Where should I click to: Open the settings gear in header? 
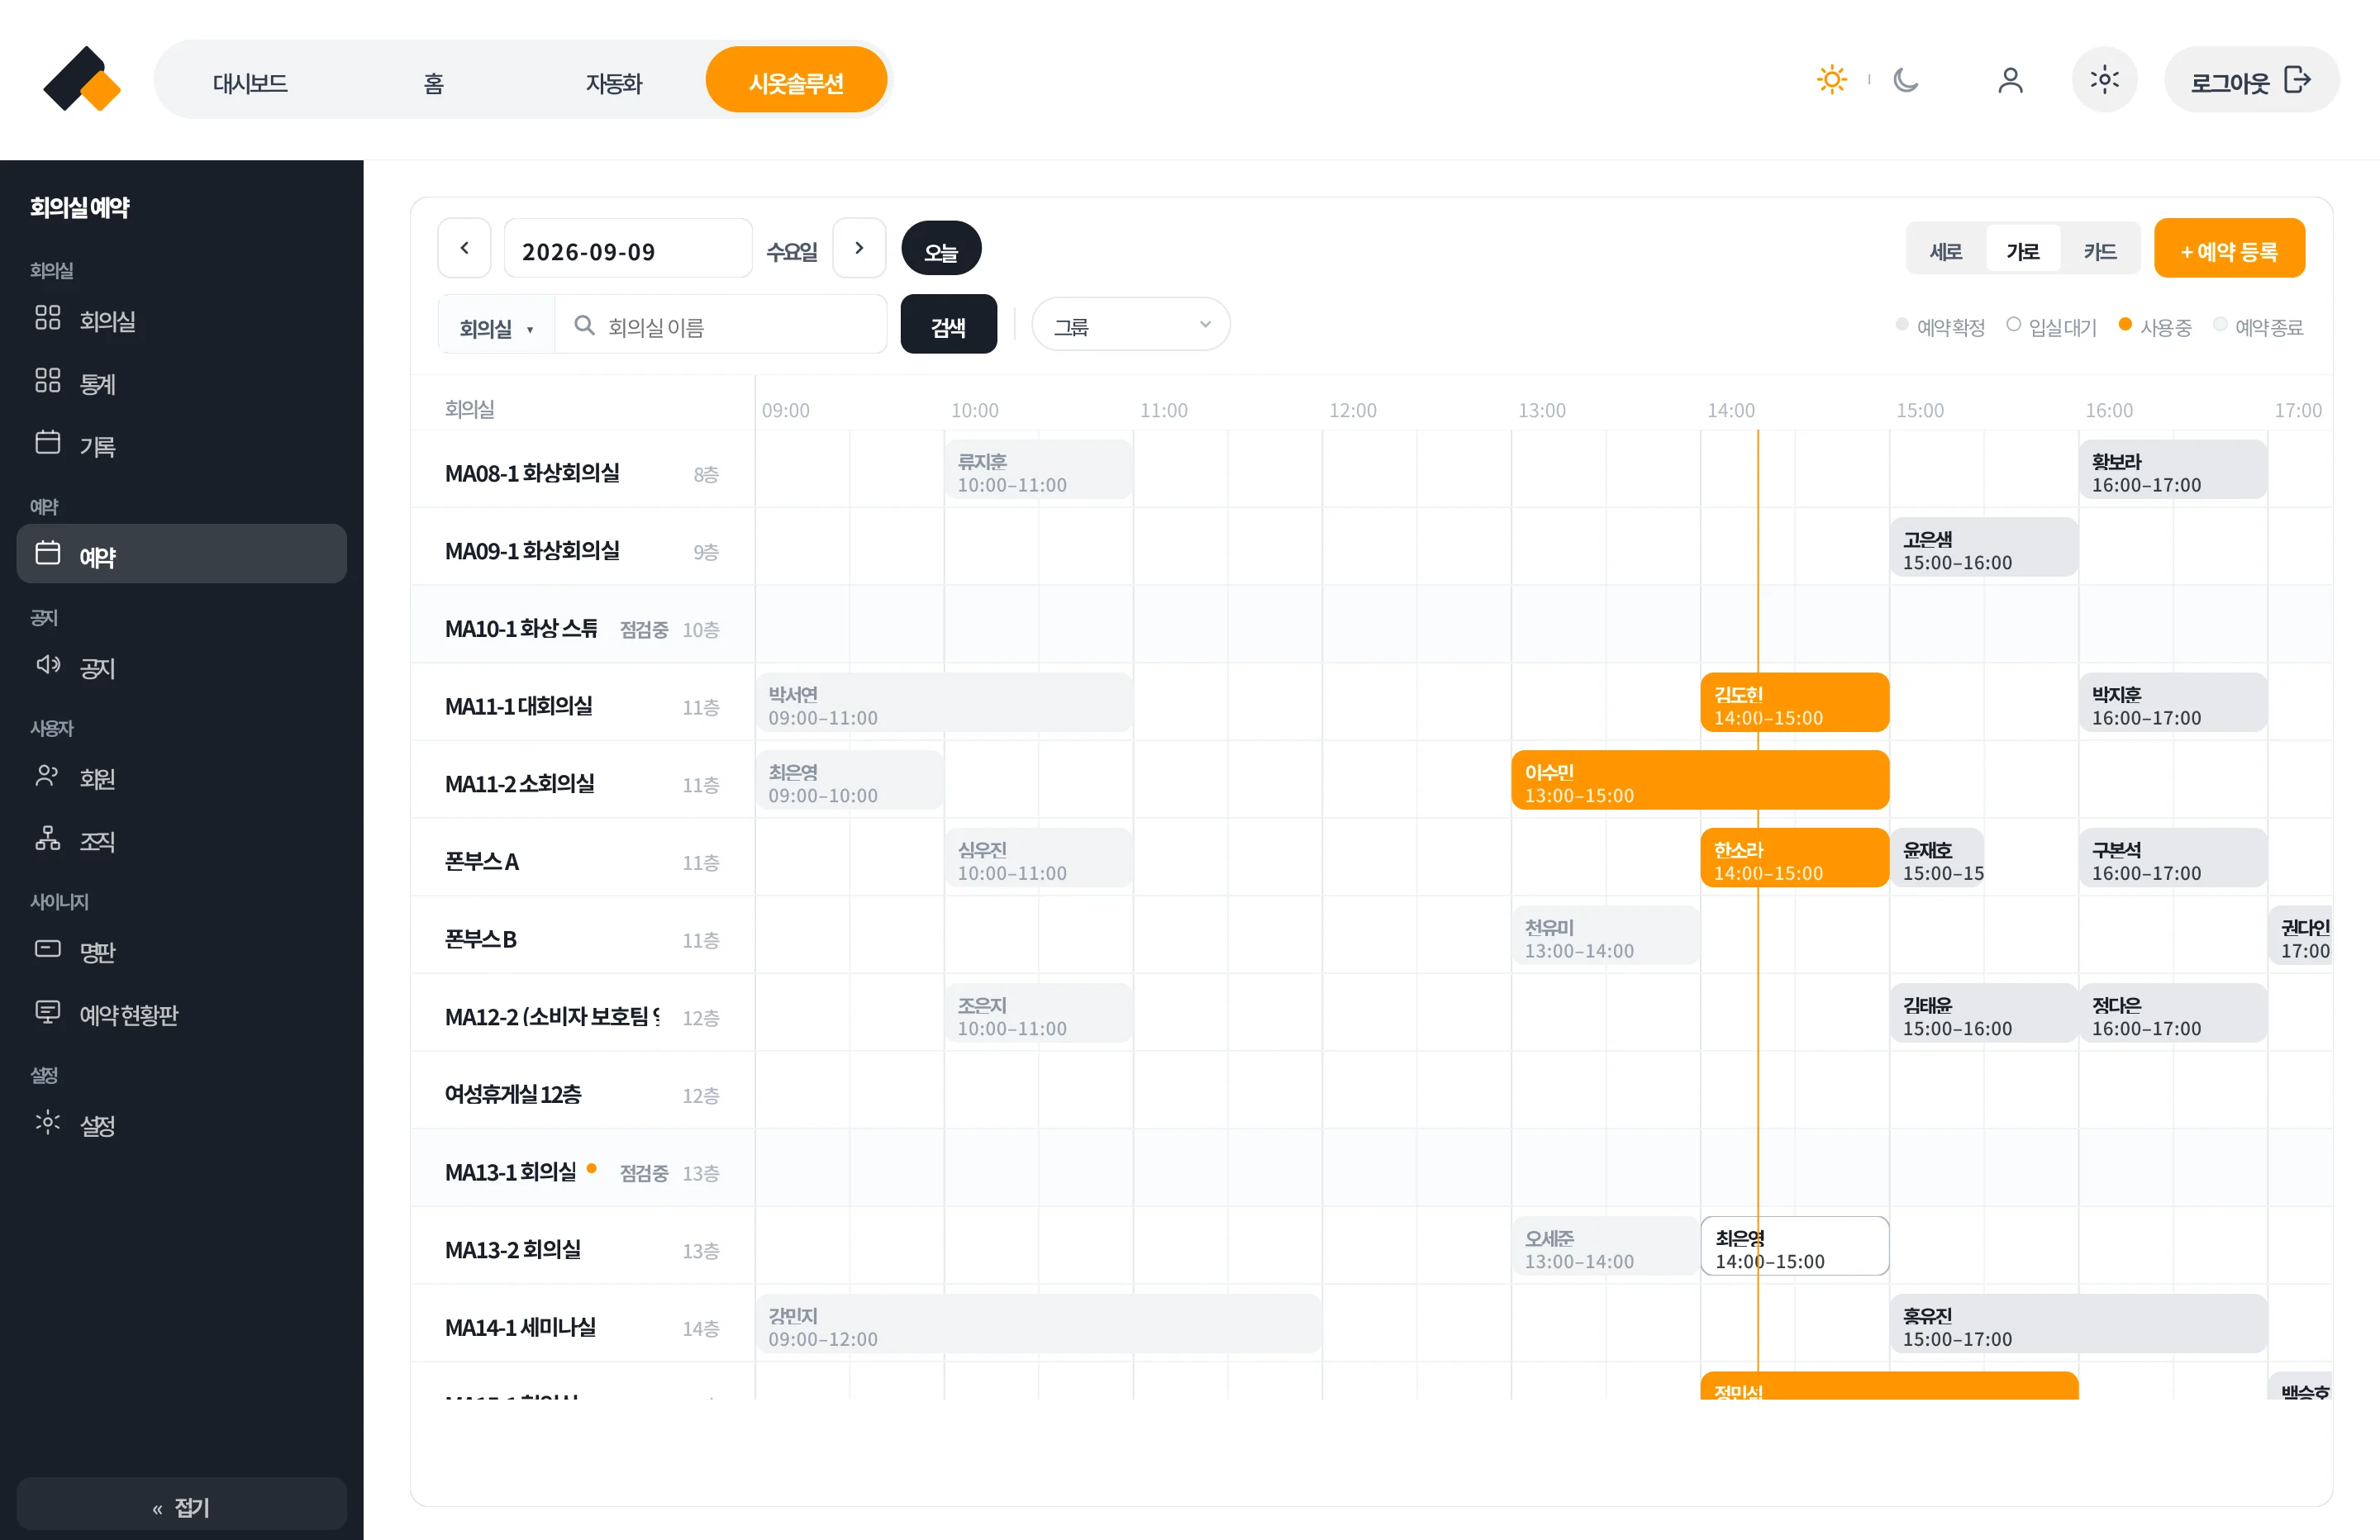[2104, 80]
